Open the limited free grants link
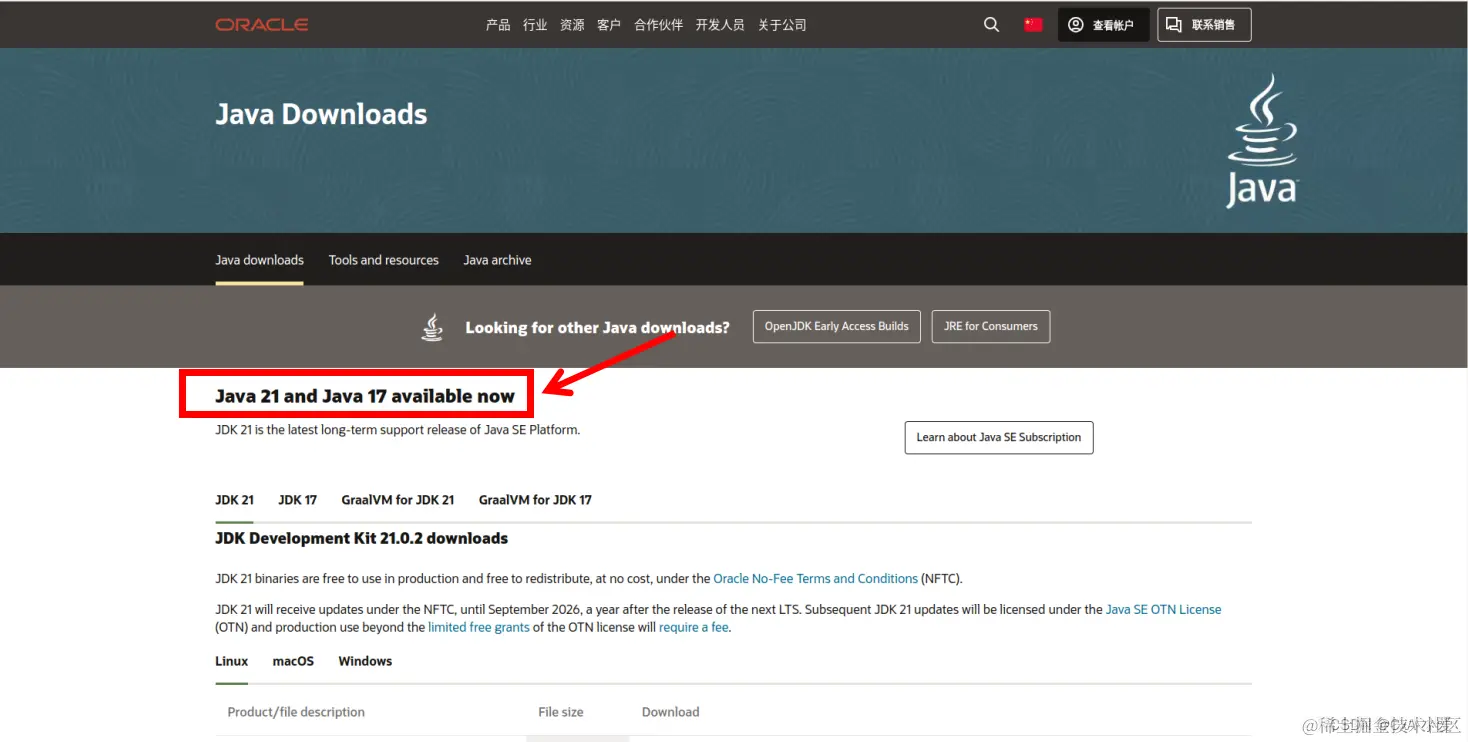Viewport: 1468px width, 742px height. (479, 627)
